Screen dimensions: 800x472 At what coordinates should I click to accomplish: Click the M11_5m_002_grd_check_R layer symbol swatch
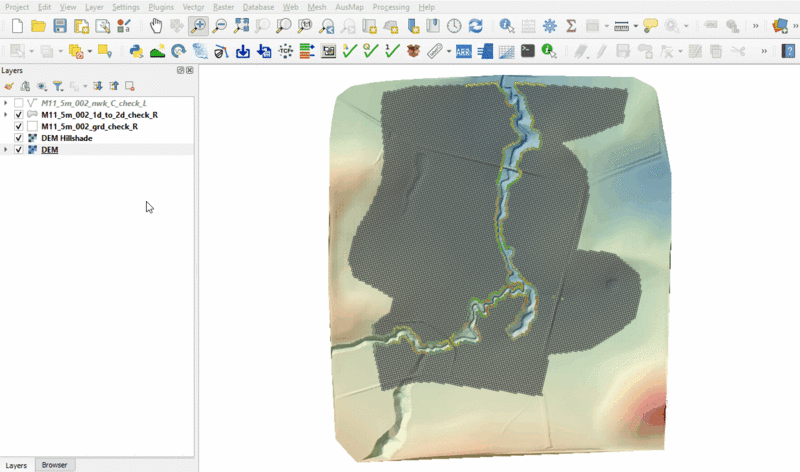pos(32,127)
